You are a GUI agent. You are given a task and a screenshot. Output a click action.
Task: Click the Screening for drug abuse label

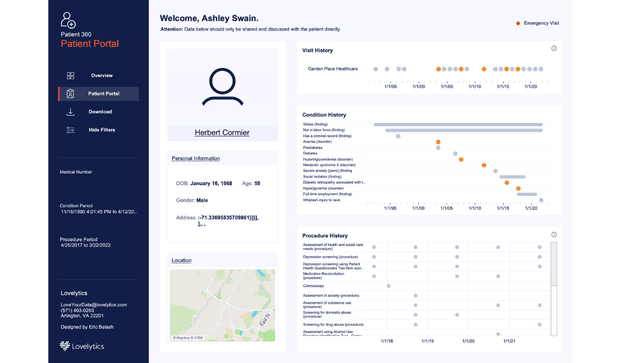coord(333,325)
